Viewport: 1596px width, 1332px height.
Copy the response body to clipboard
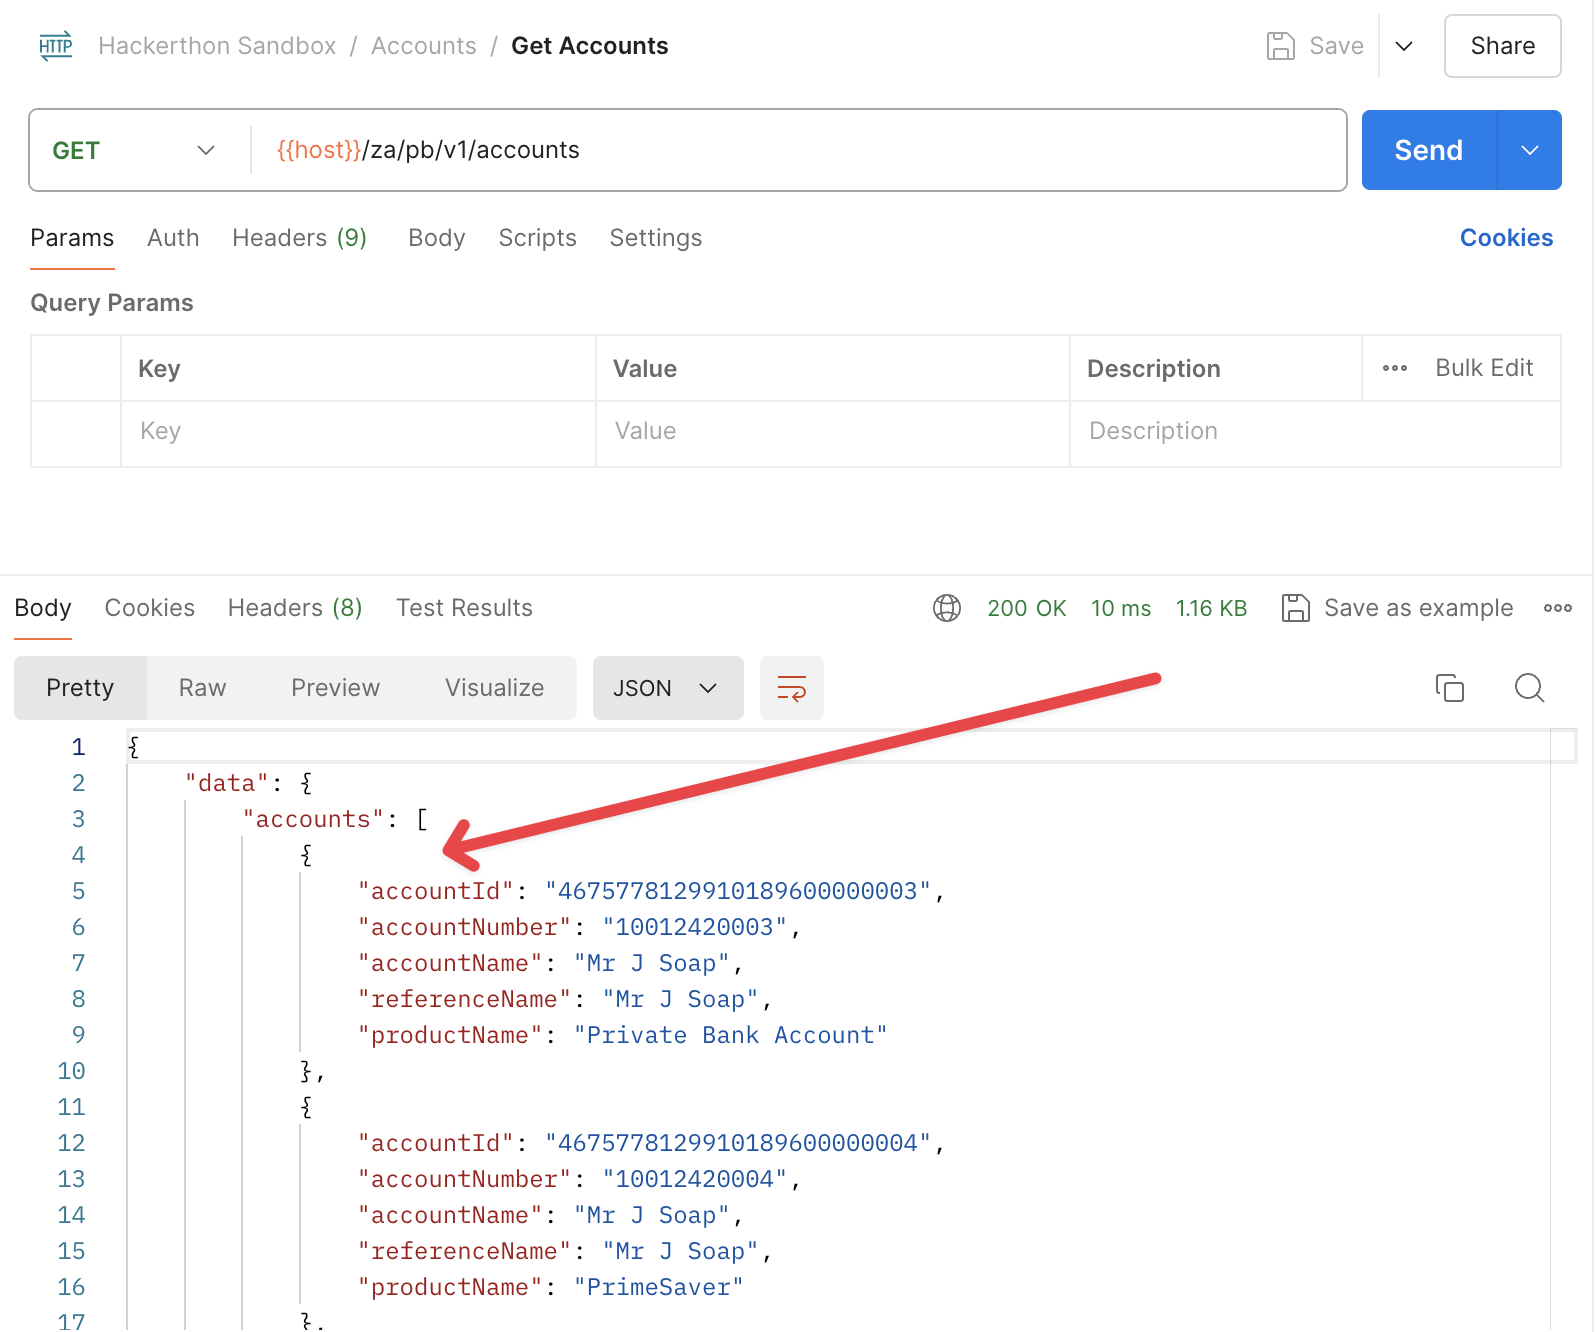click(x=1449, y=688)
